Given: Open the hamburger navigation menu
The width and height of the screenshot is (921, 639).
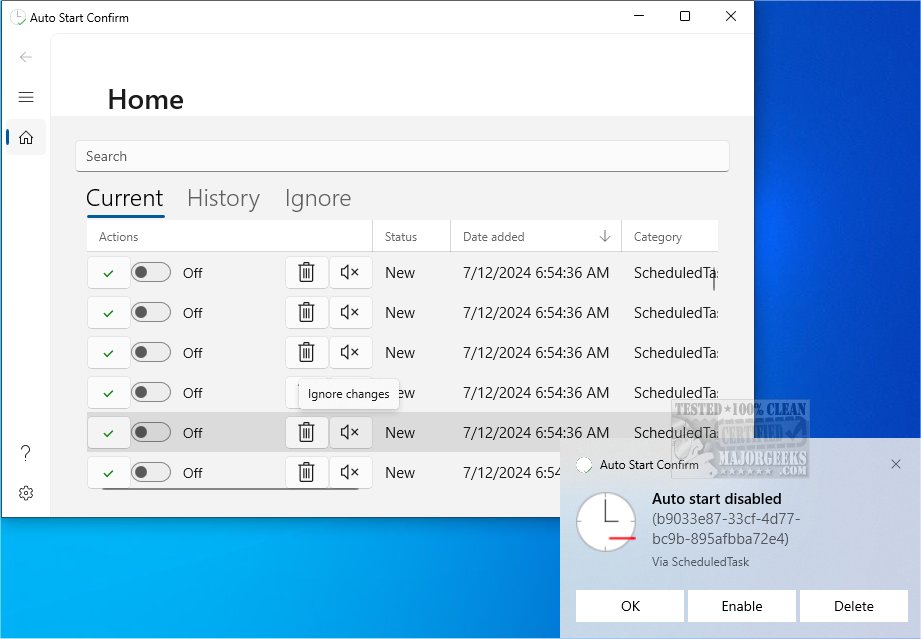Looking at the screenshot, I should point(26,97).
